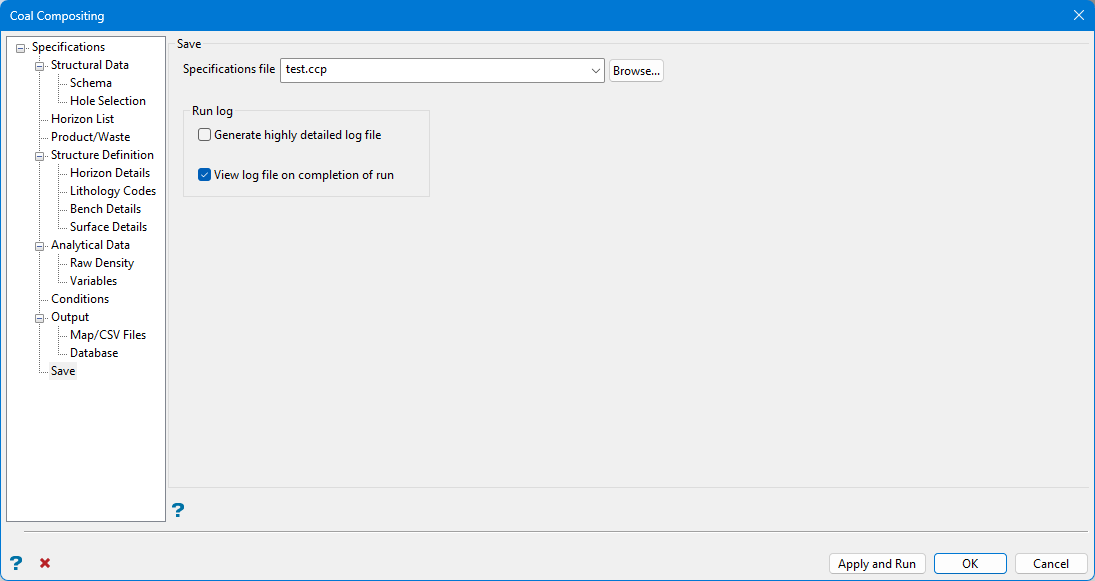The height and width of the screenshot is (581, 1095).
Task: Click the red X icon at bottom left
Action: (x=45, y=563)
